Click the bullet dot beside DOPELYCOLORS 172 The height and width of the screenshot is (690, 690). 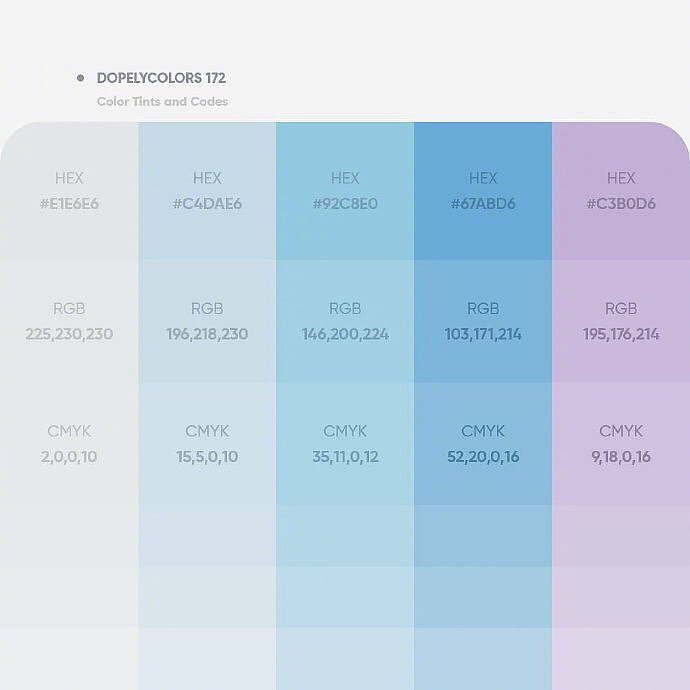pyautogui.click(x=80, y=78)
